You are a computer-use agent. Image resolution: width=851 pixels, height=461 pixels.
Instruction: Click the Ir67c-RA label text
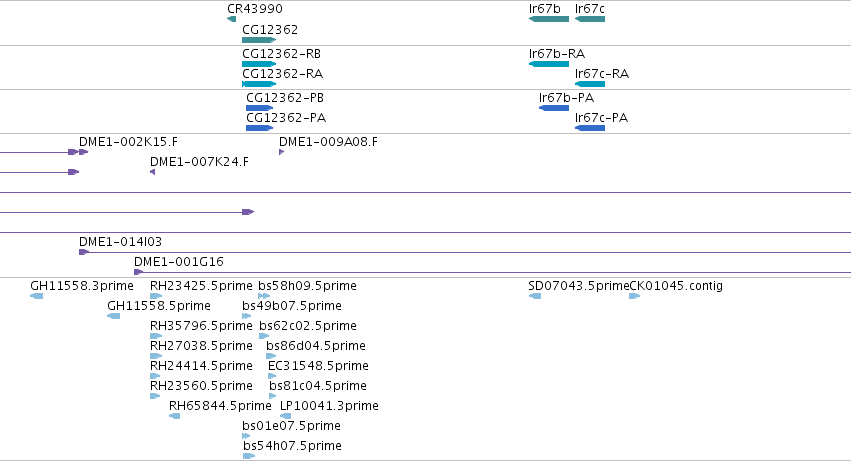click(x=602, y=73)
